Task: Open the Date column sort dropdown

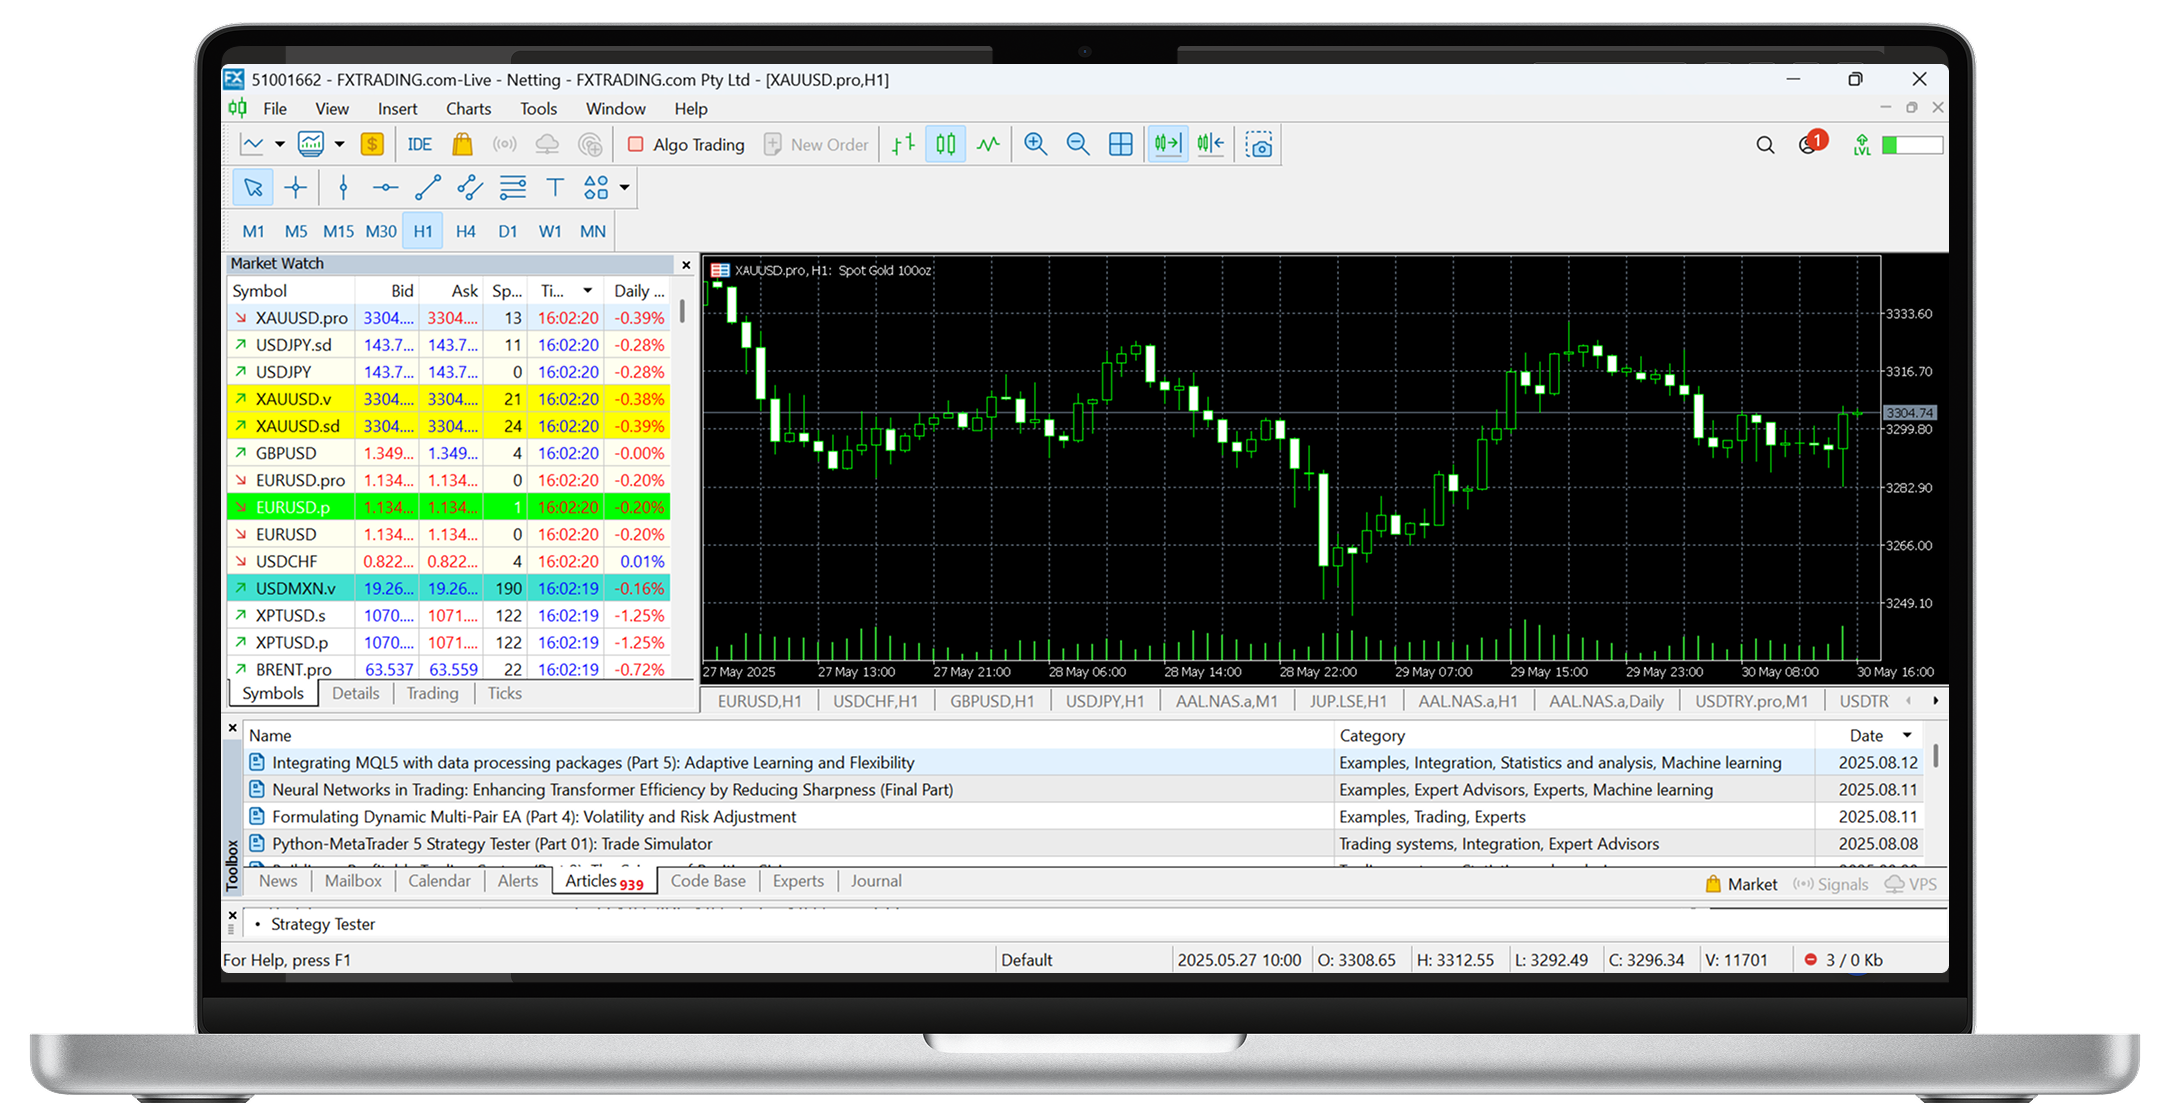Action: (x=1906, y=735)
